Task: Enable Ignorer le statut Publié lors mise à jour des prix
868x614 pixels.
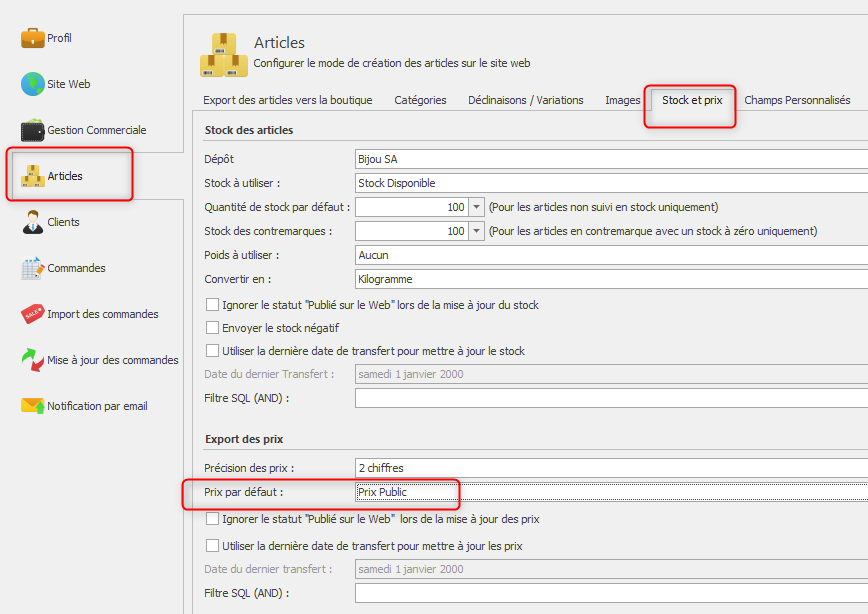Action: coord(212,519)
